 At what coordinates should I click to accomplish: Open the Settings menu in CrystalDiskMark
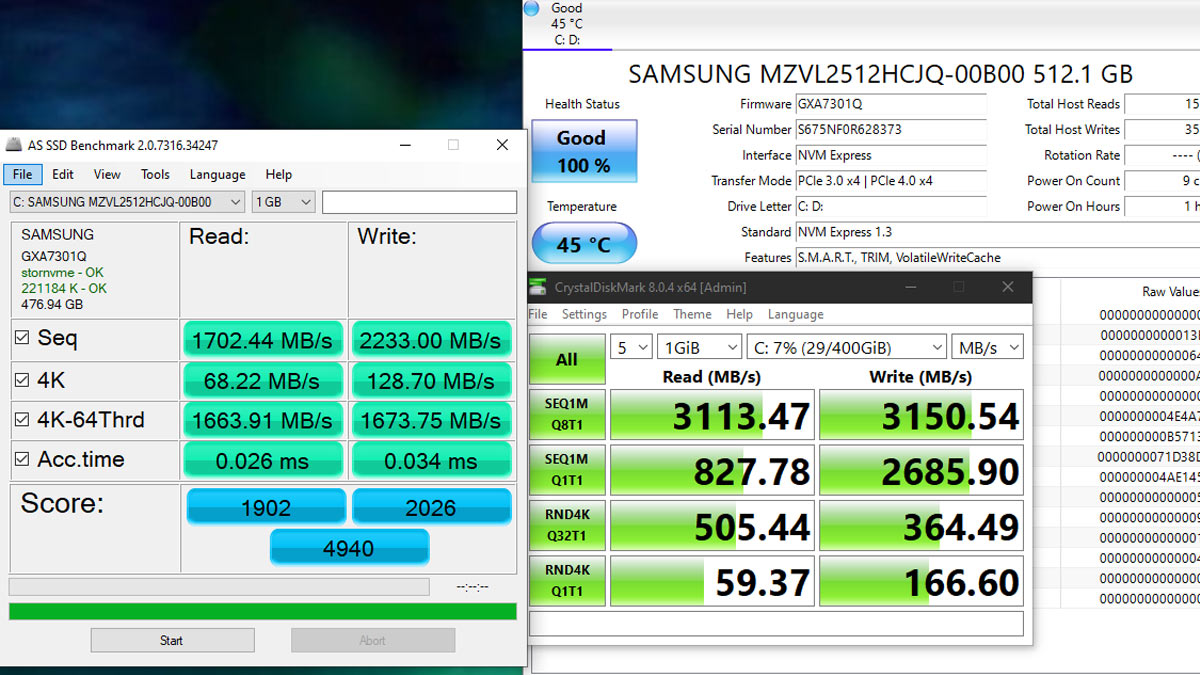pos(584,314)
